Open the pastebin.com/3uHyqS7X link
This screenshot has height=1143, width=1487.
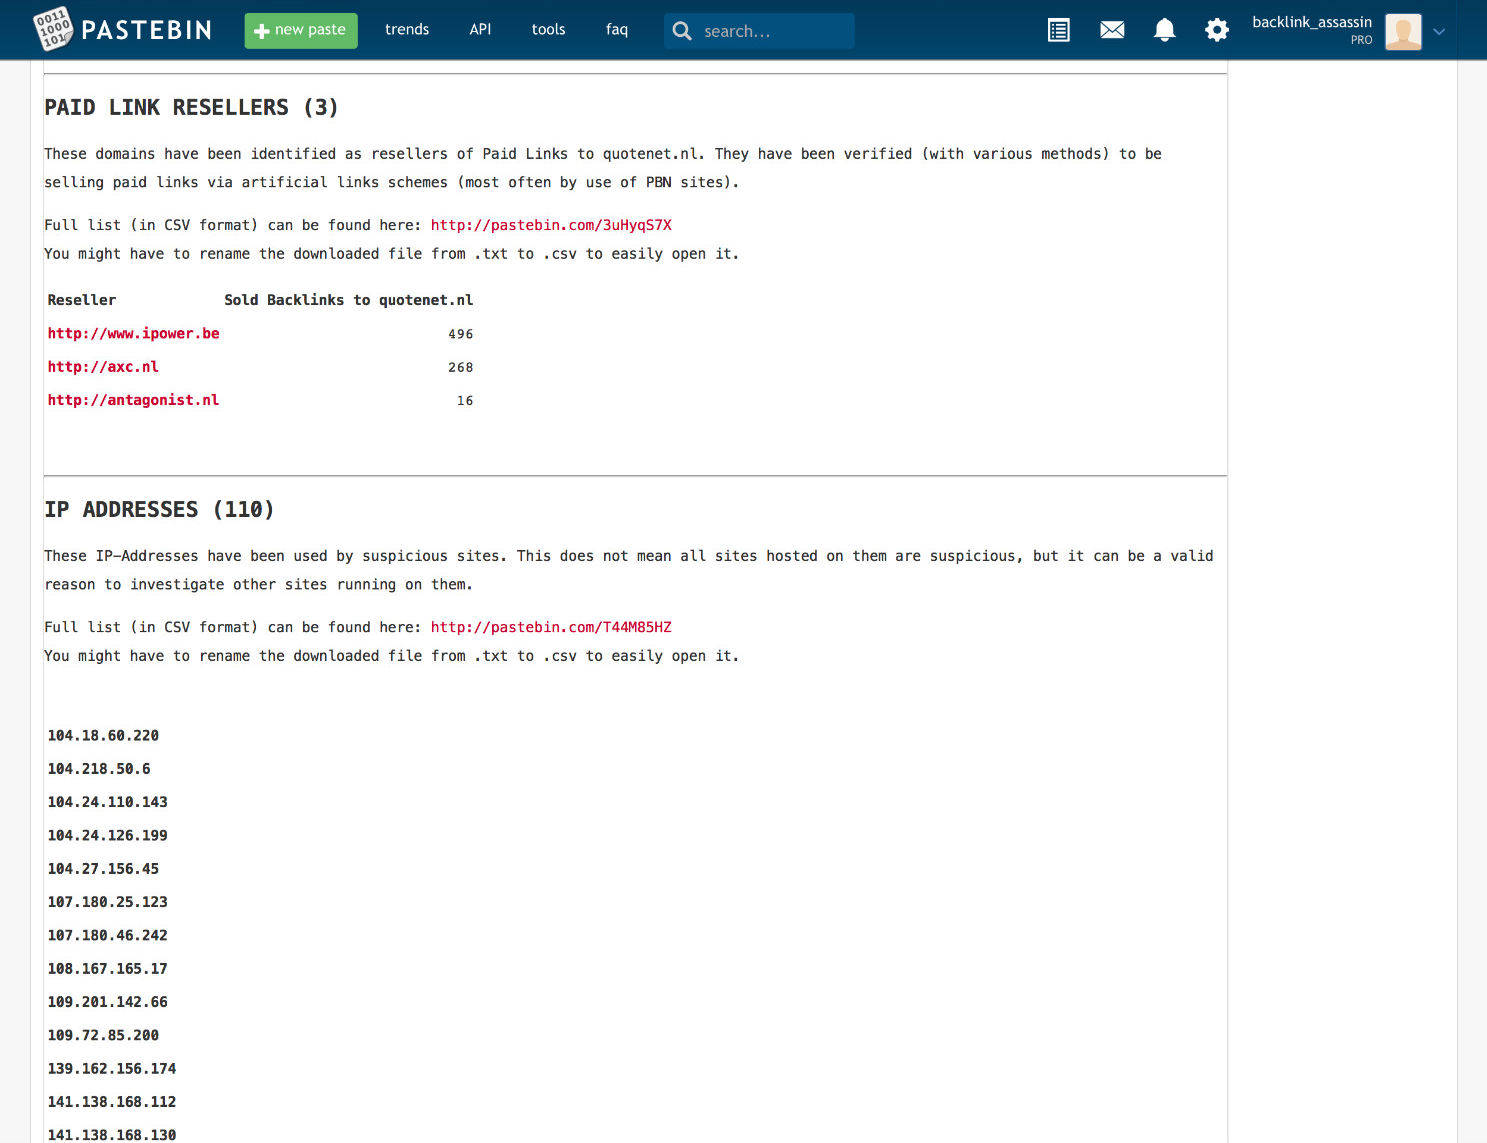click(551, 225)
